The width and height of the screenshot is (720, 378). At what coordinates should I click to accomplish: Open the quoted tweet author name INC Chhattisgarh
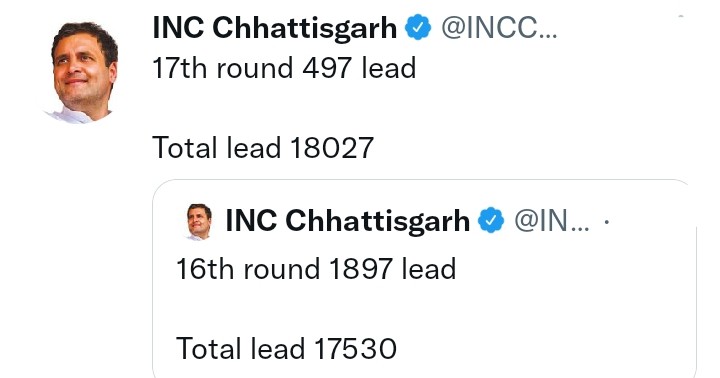click(348, 220)
